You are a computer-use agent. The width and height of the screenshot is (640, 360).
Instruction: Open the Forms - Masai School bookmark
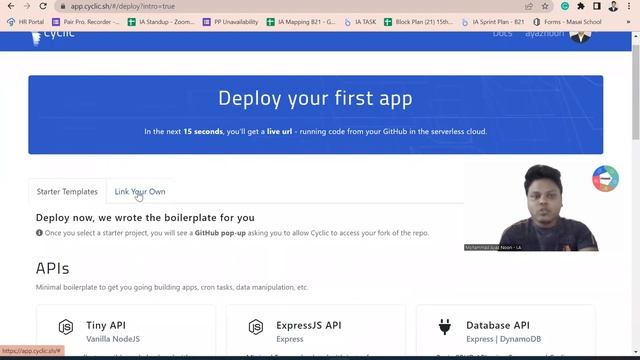tap(567, 22)
